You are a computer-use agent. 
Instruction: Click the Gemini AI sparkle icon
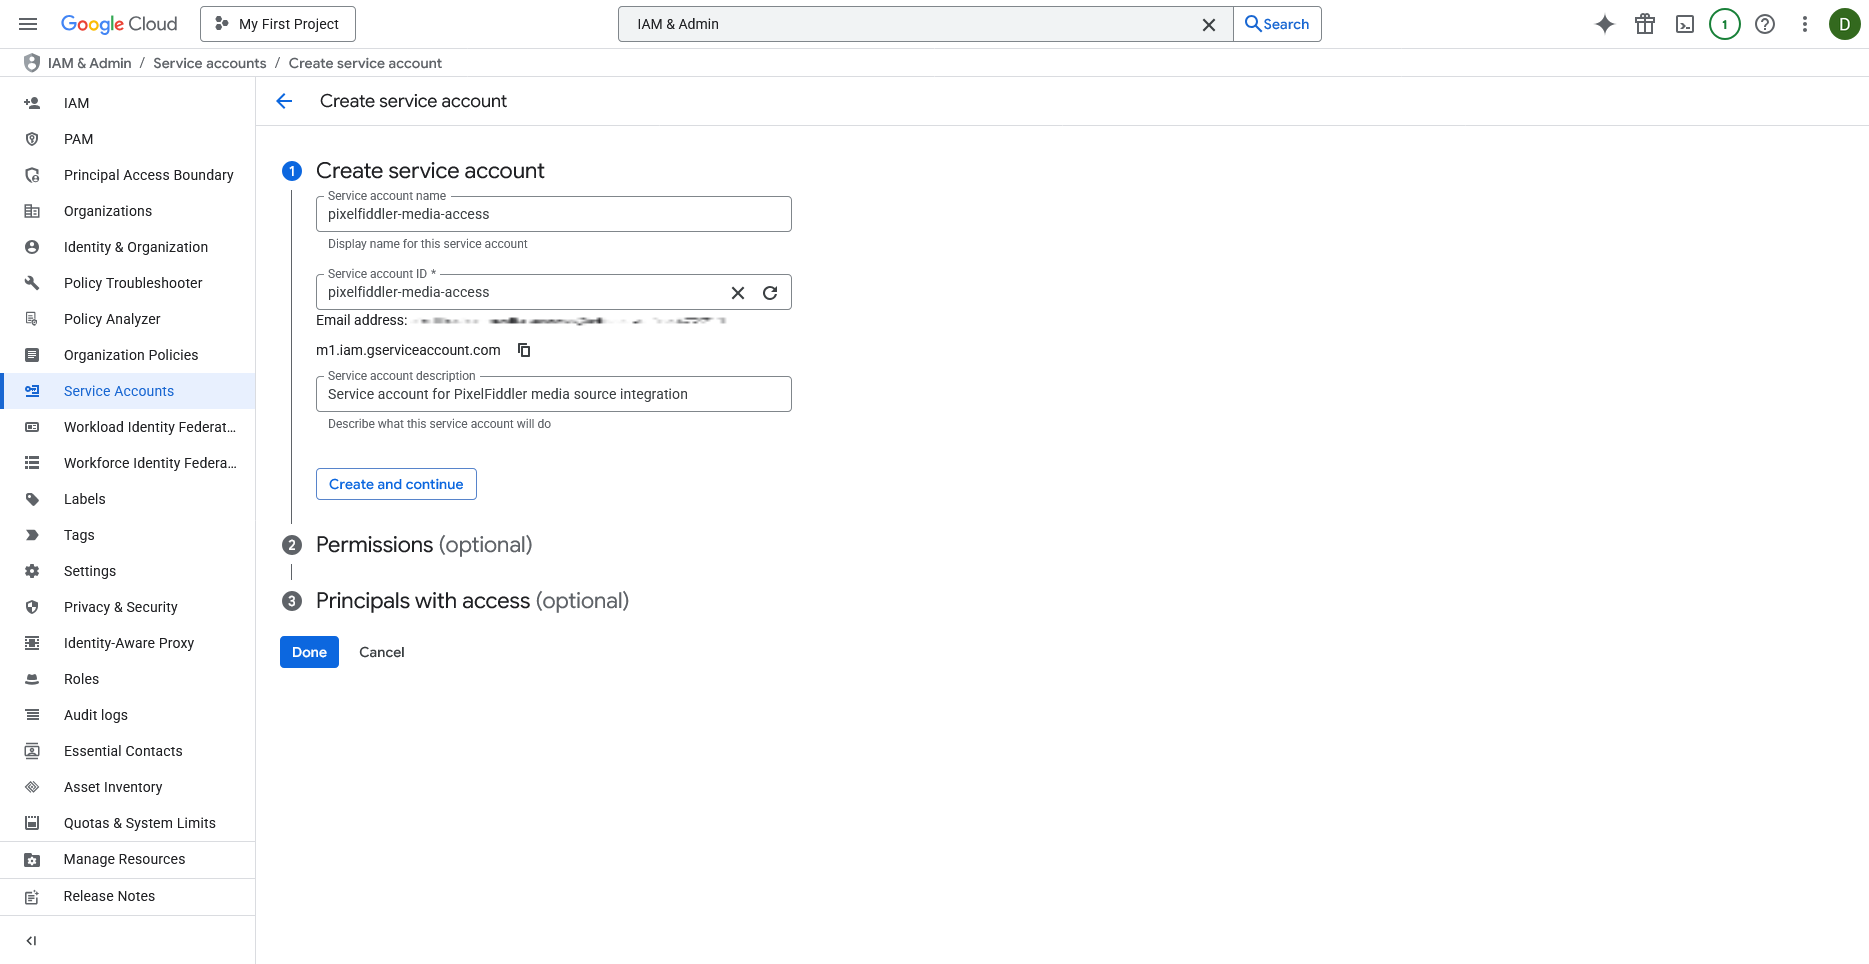1604,24
